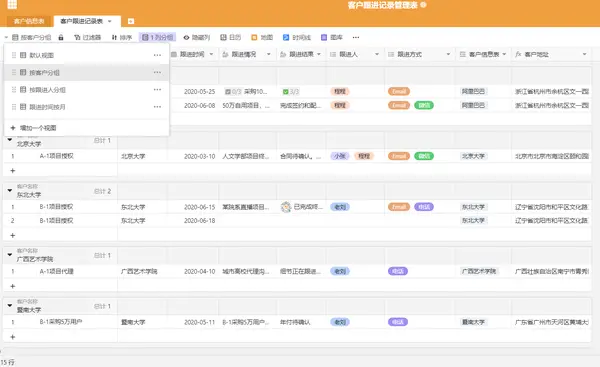600x367 pixels.
Task: Click the 0/3 checklist cell
Action: (x=233, y=91)
